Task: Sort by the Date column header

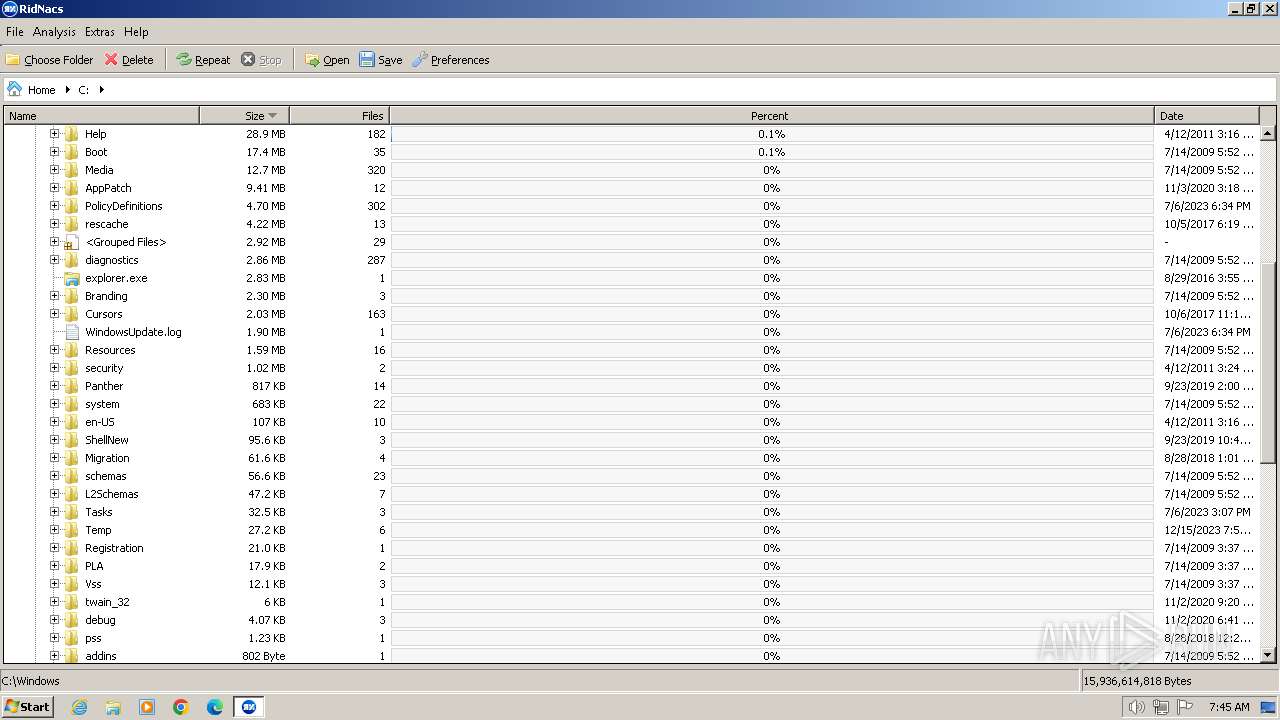Action: tap(1207, 116)
